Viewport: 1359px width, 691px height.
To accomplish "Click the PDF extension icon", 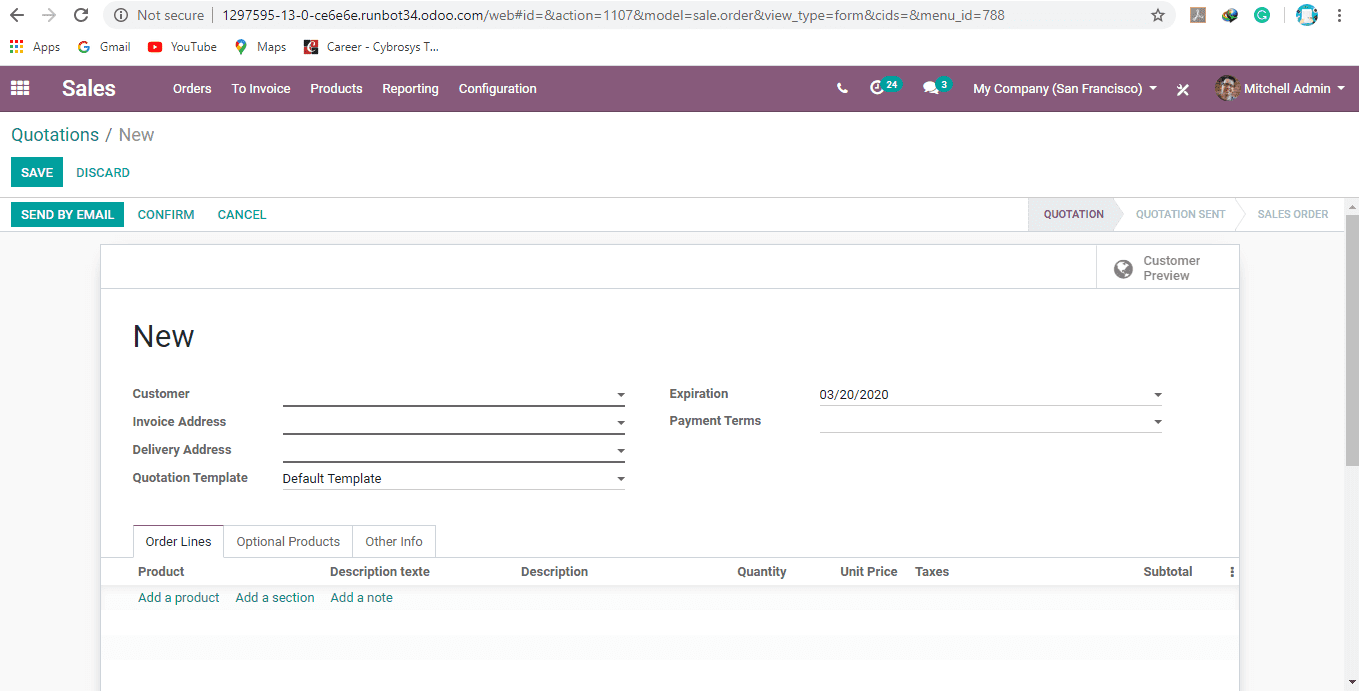I will (1197, 15).
